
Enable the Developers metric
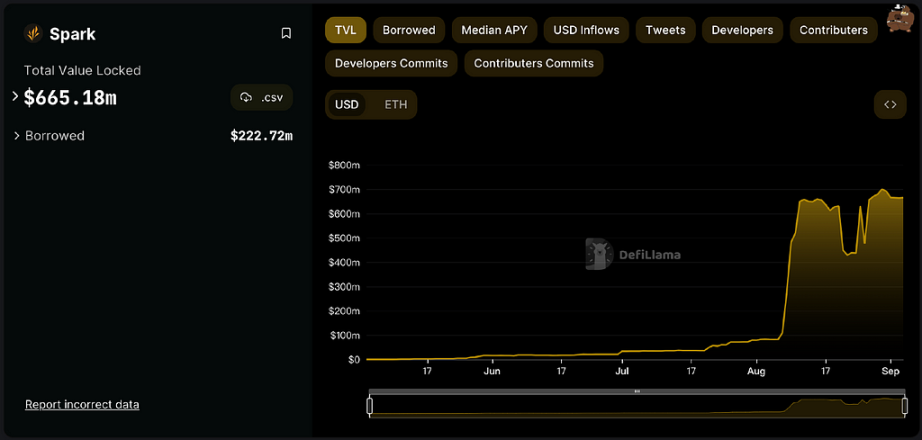point(742,30)
